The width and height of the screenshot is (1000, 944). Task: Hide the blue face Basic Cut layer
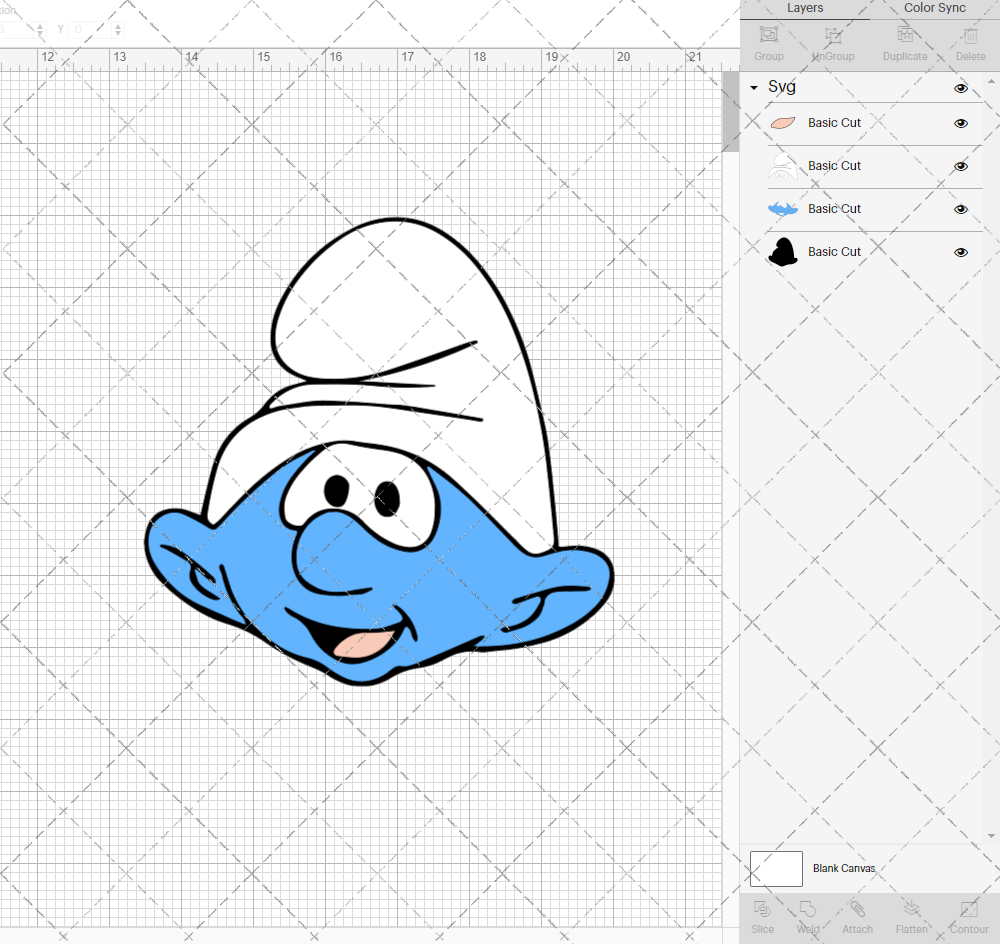click(x=961, y=209)
